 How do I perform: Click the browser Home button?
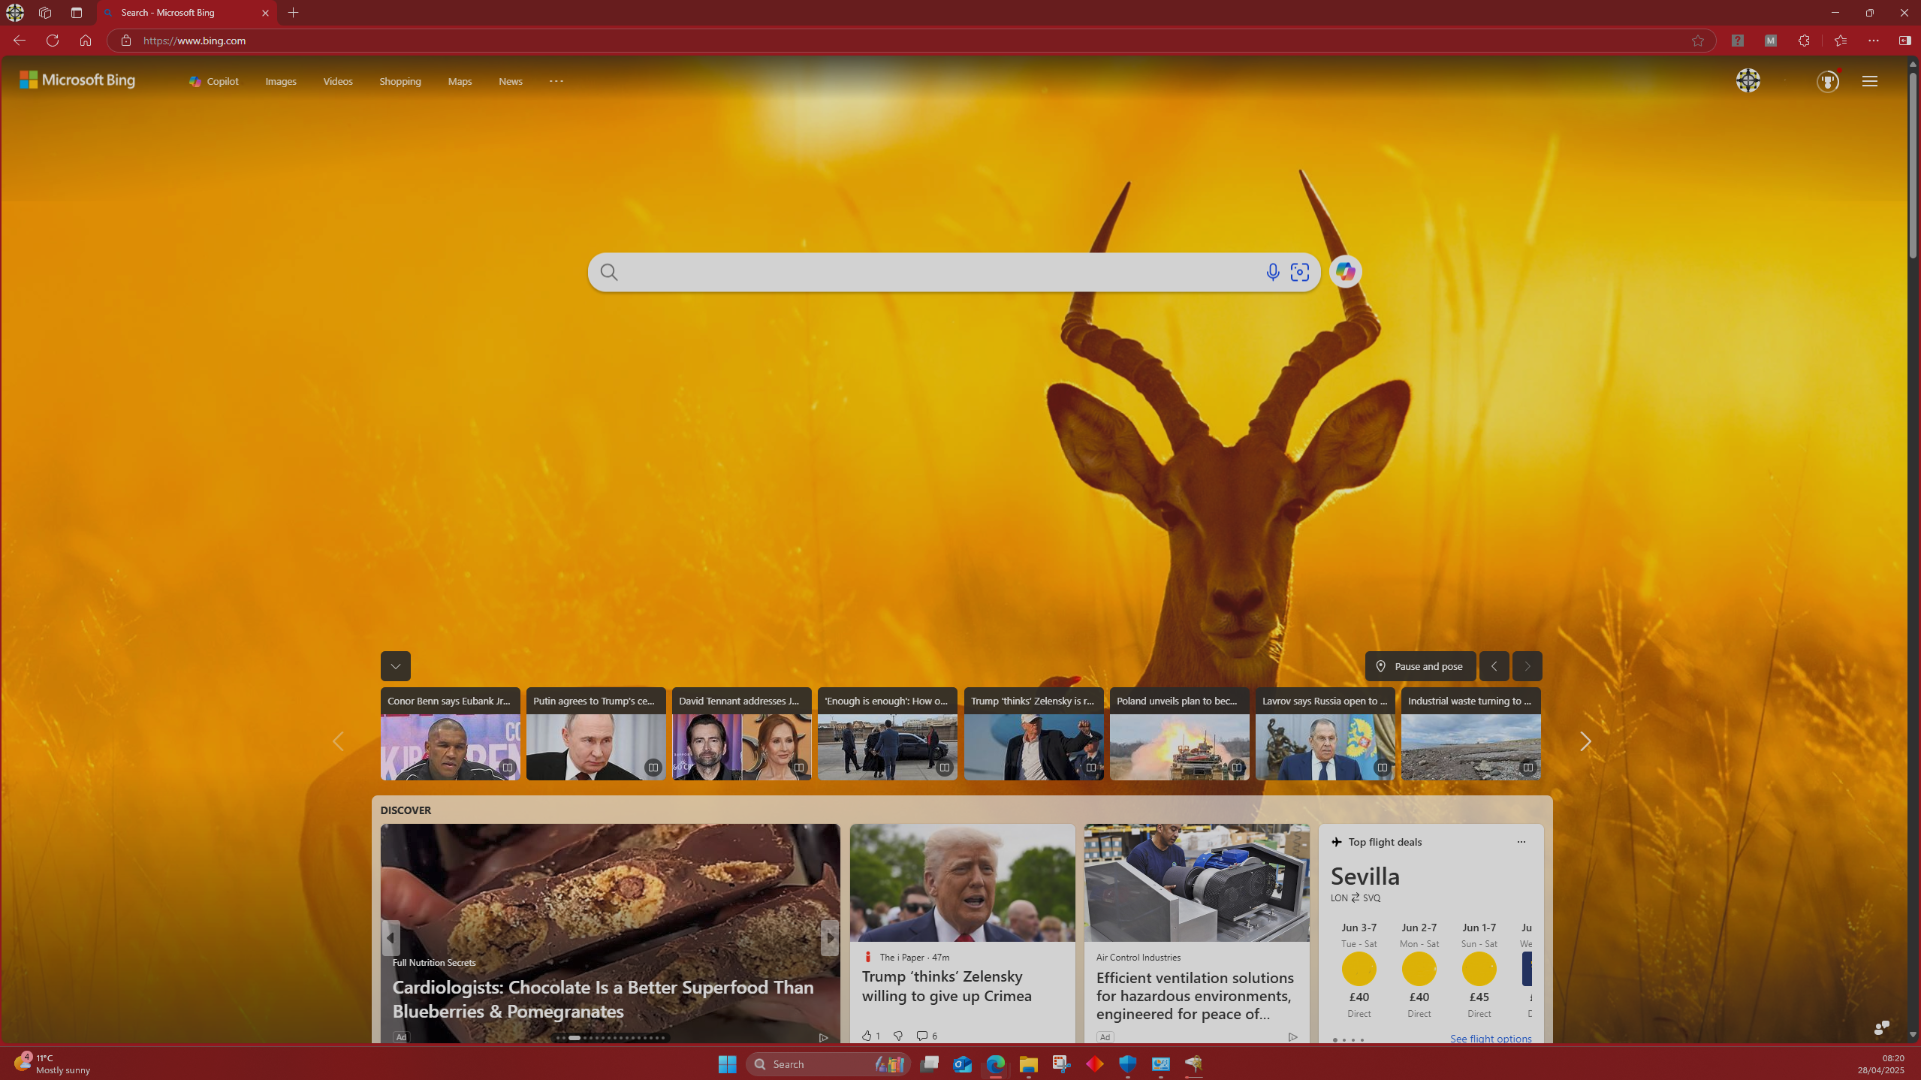click(x=85, y=41)
